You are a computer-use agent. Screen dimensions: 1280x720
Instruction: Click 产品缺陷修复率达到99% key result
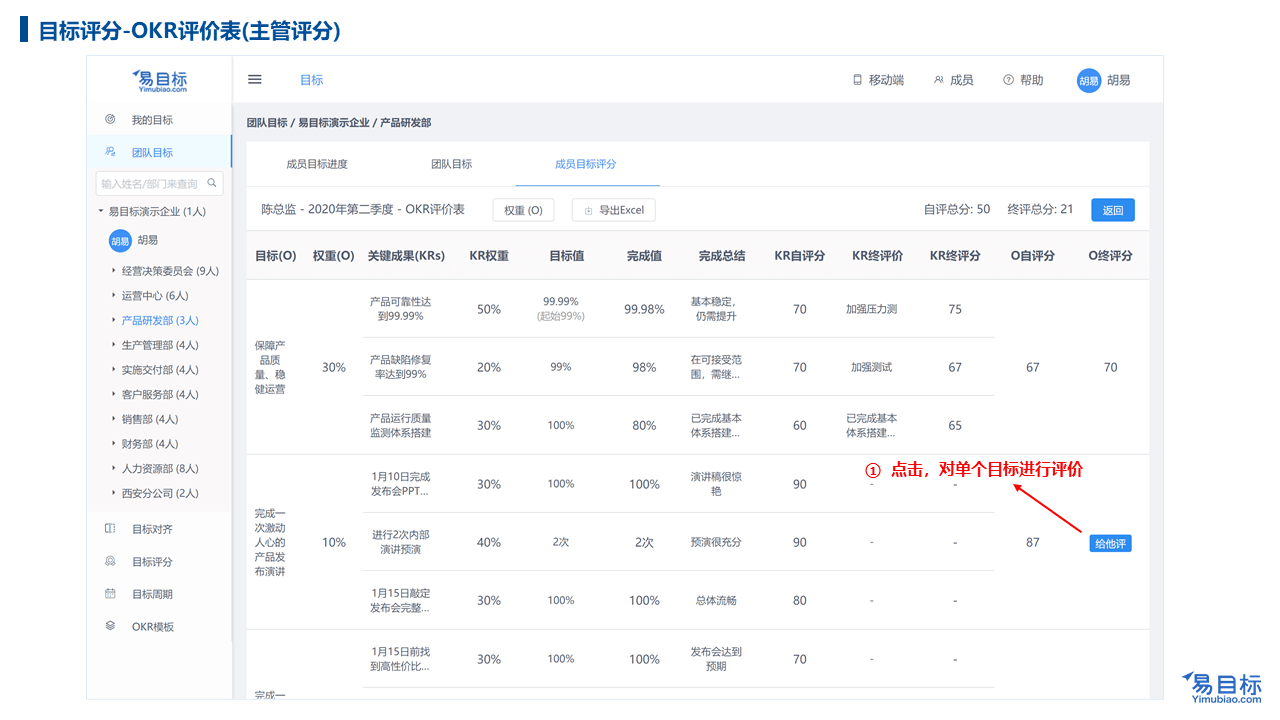400,367
